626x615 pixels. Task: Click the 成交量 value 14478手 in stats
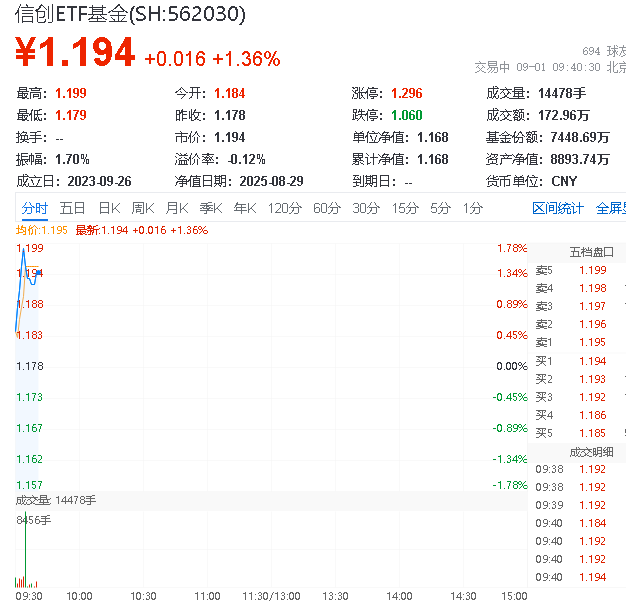point(562,93)
